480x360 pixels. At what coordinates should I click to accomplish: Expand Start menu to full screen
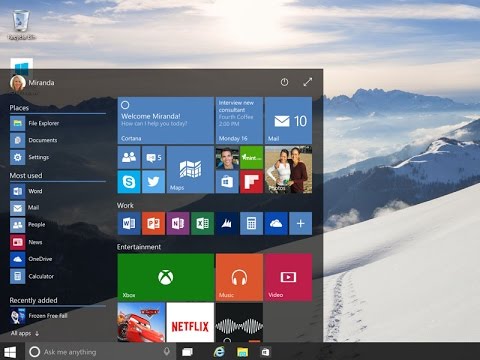click(308, 82)
